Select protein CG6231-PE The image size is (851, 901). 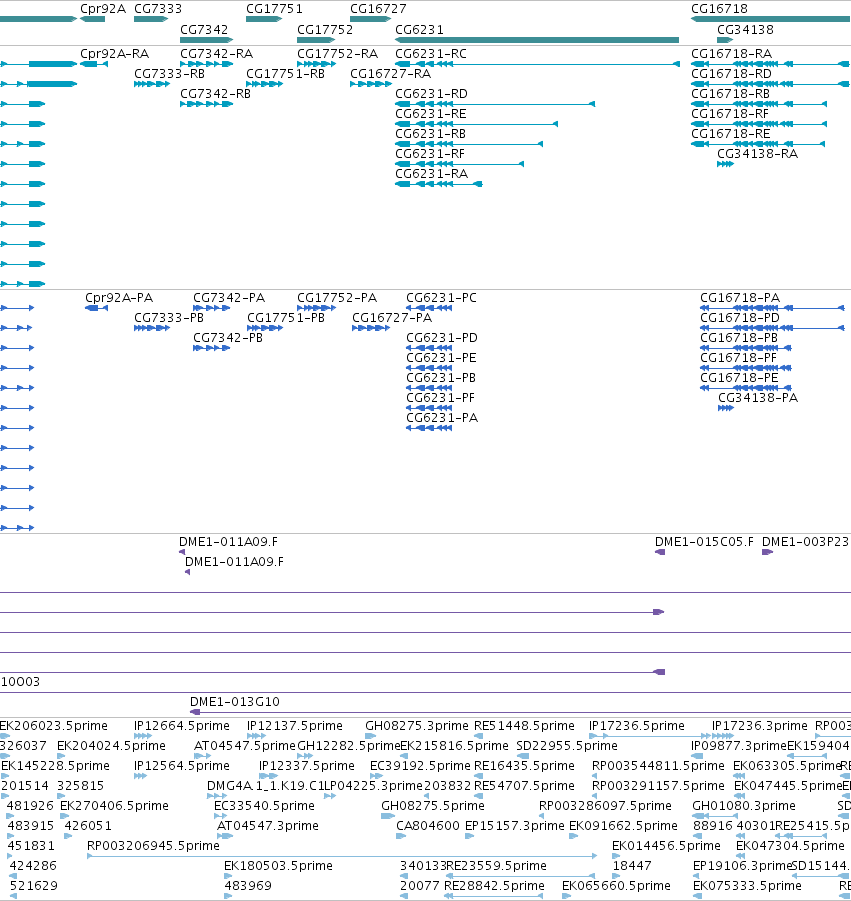coord(441,357)
